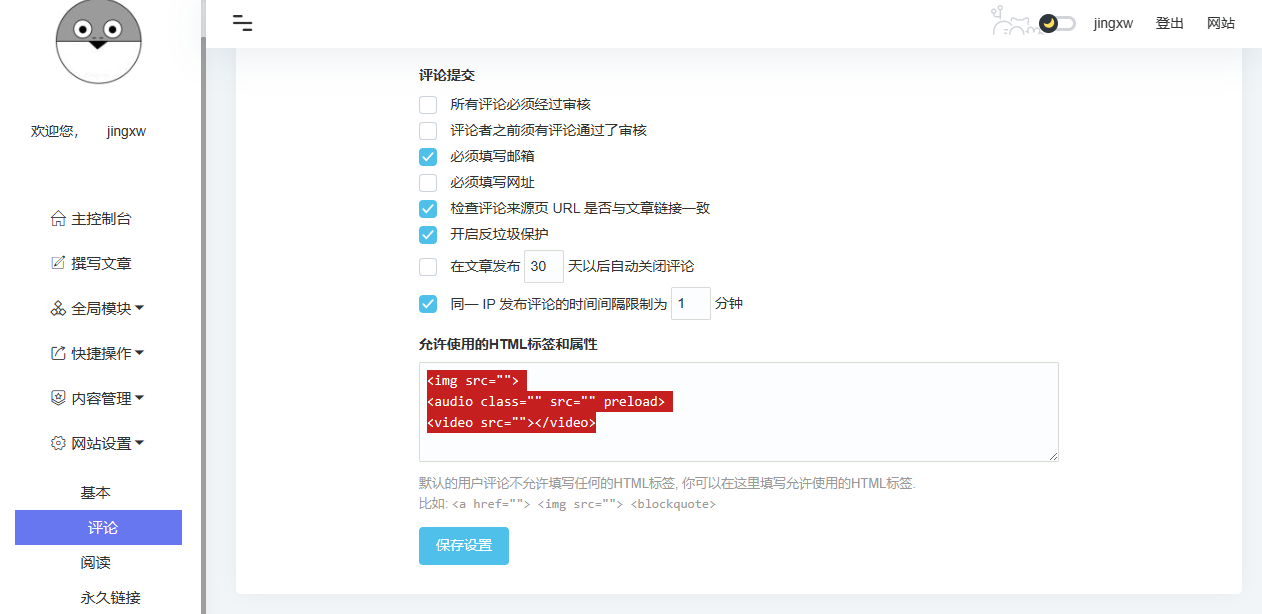Open the 网站设置 gear icon
The image size is (1262, 614).
click(x=58, y=443)
